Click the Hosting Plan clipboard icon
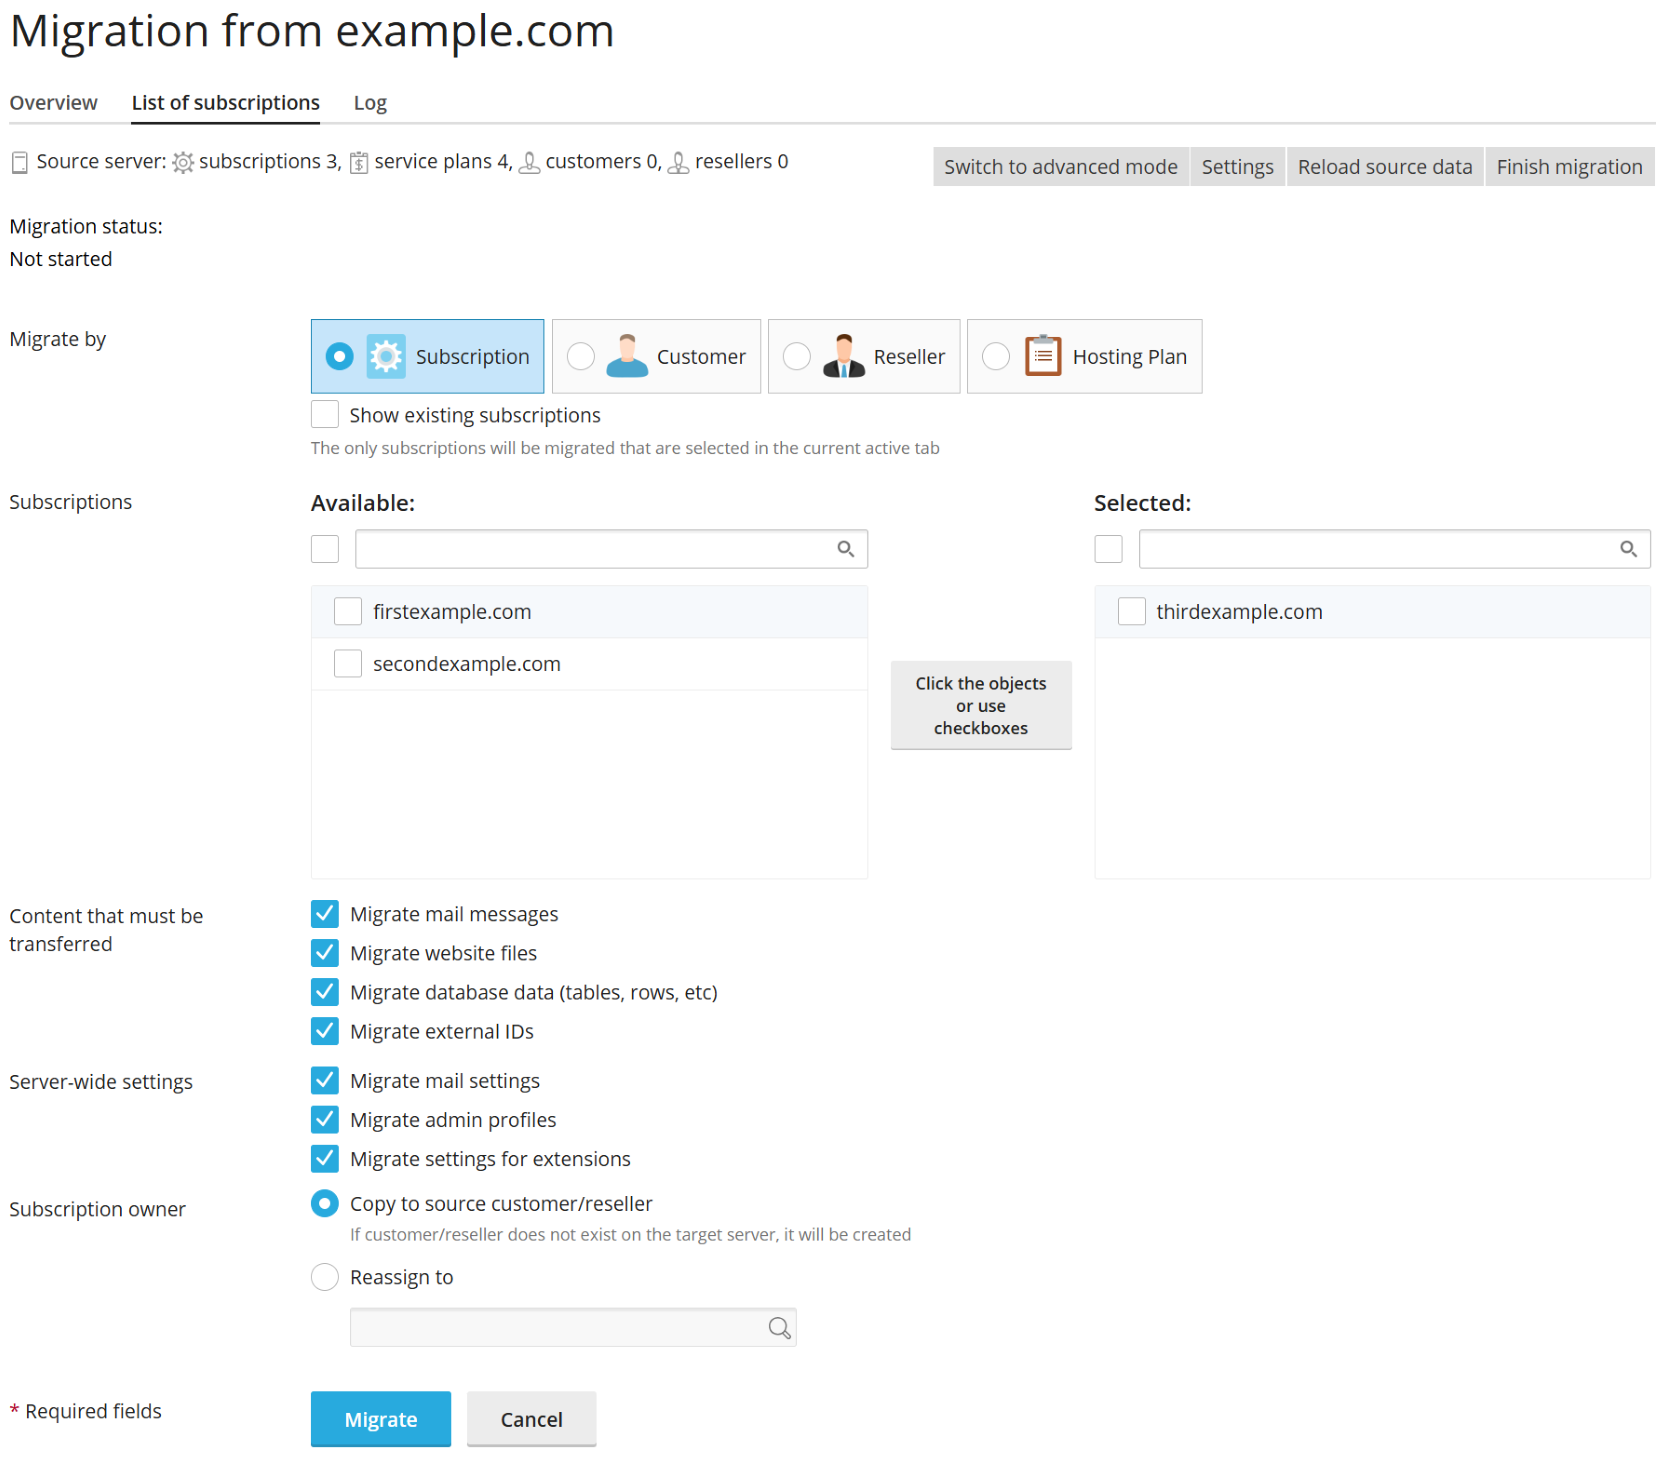The image size is (1671, 1466). 1043,357
